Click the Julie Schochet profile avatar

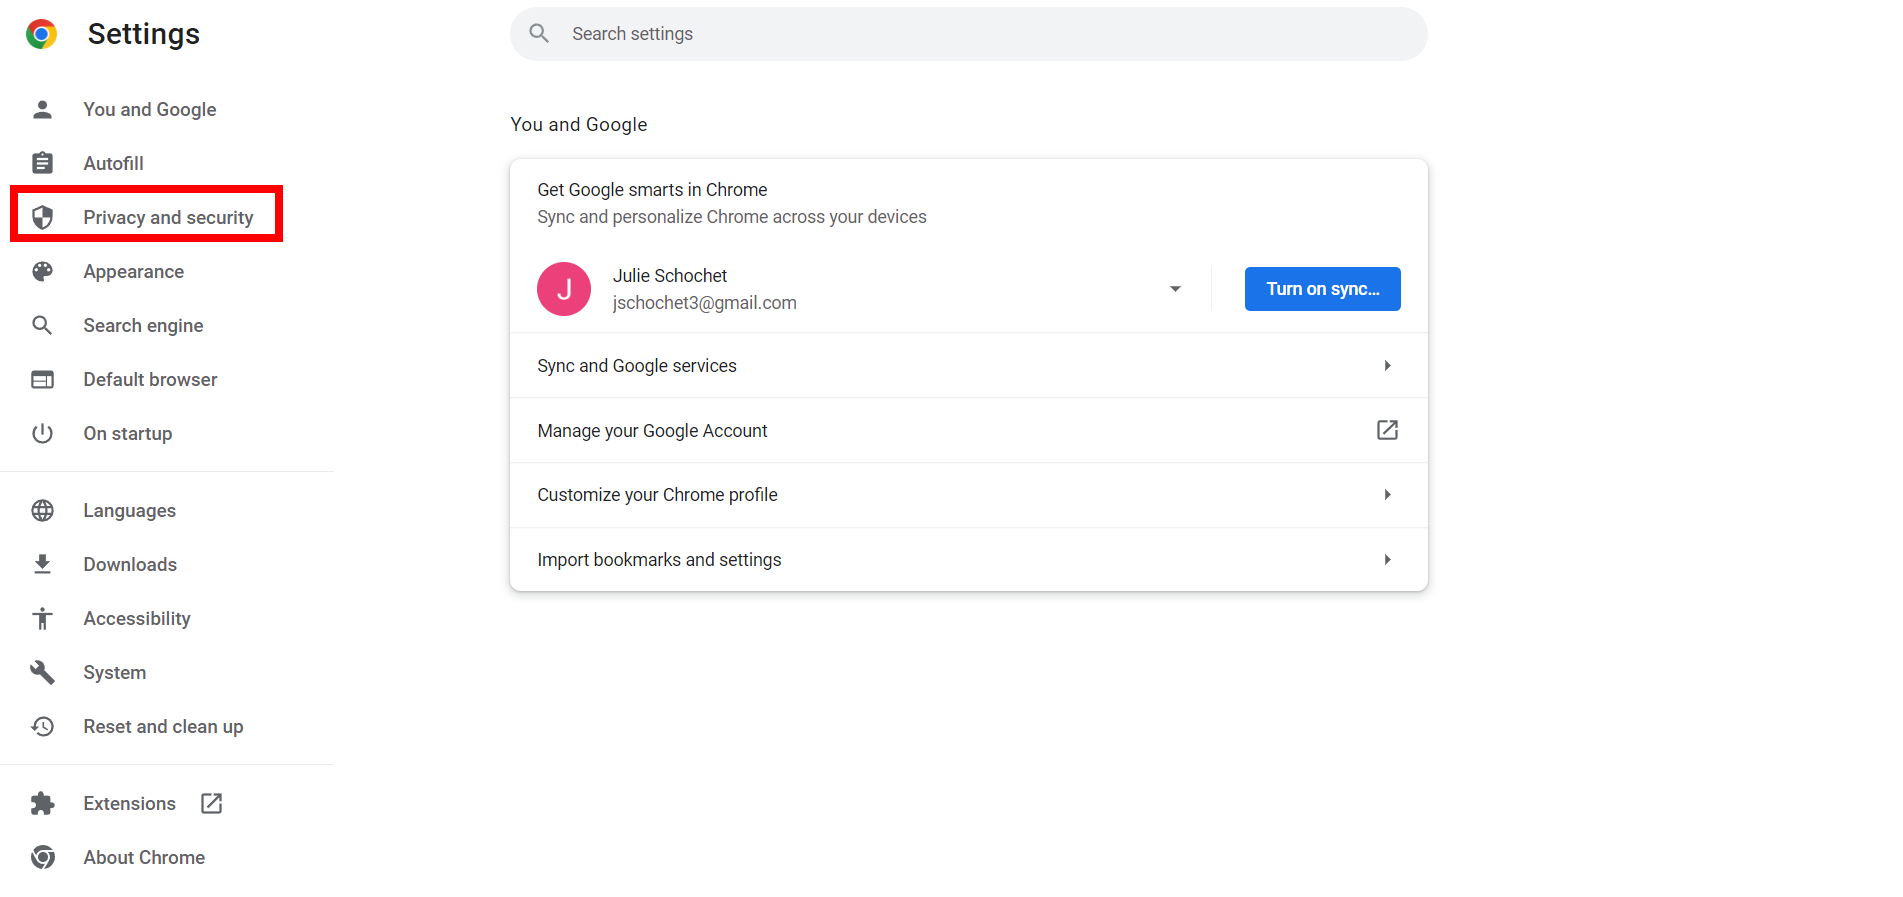pyautogui.click(x=564, y=289)
